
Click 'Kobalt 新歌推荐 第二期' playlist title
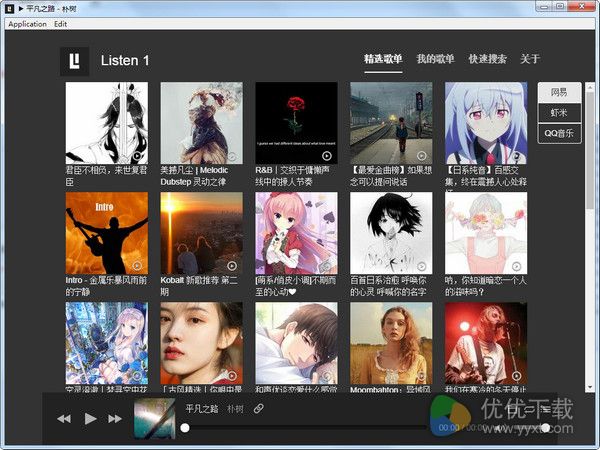(x=199, y=286)
